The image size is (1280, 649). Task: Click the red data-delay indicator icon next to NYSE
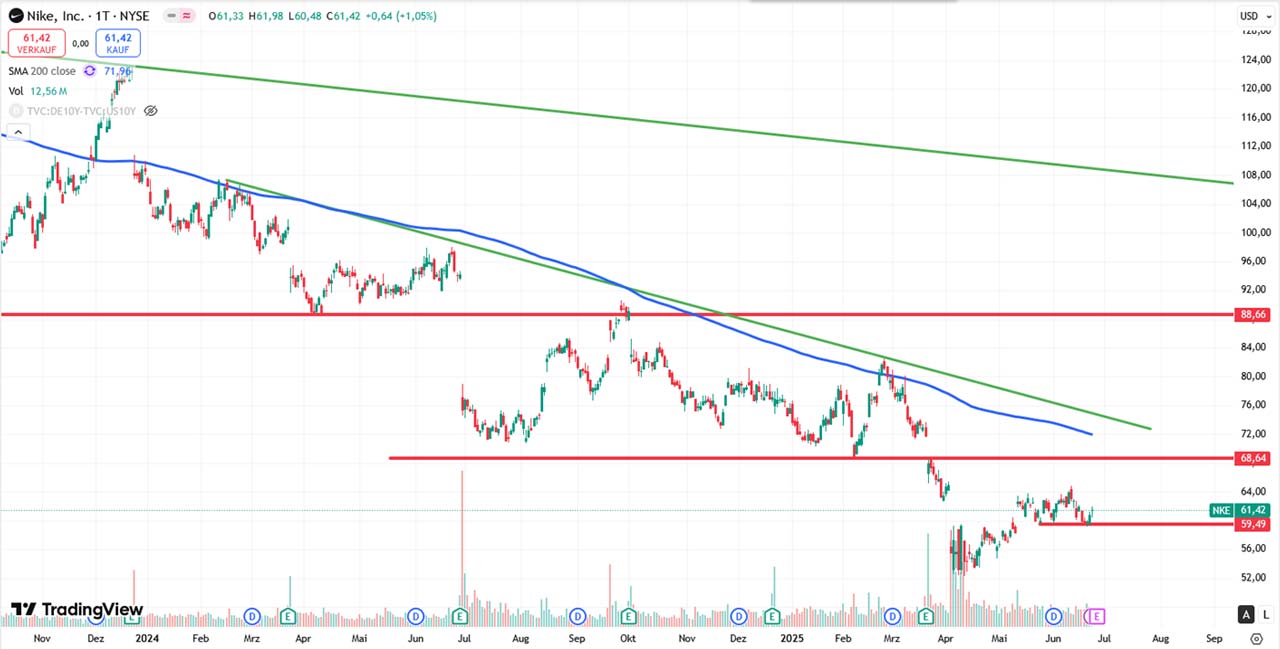(187, 16)
